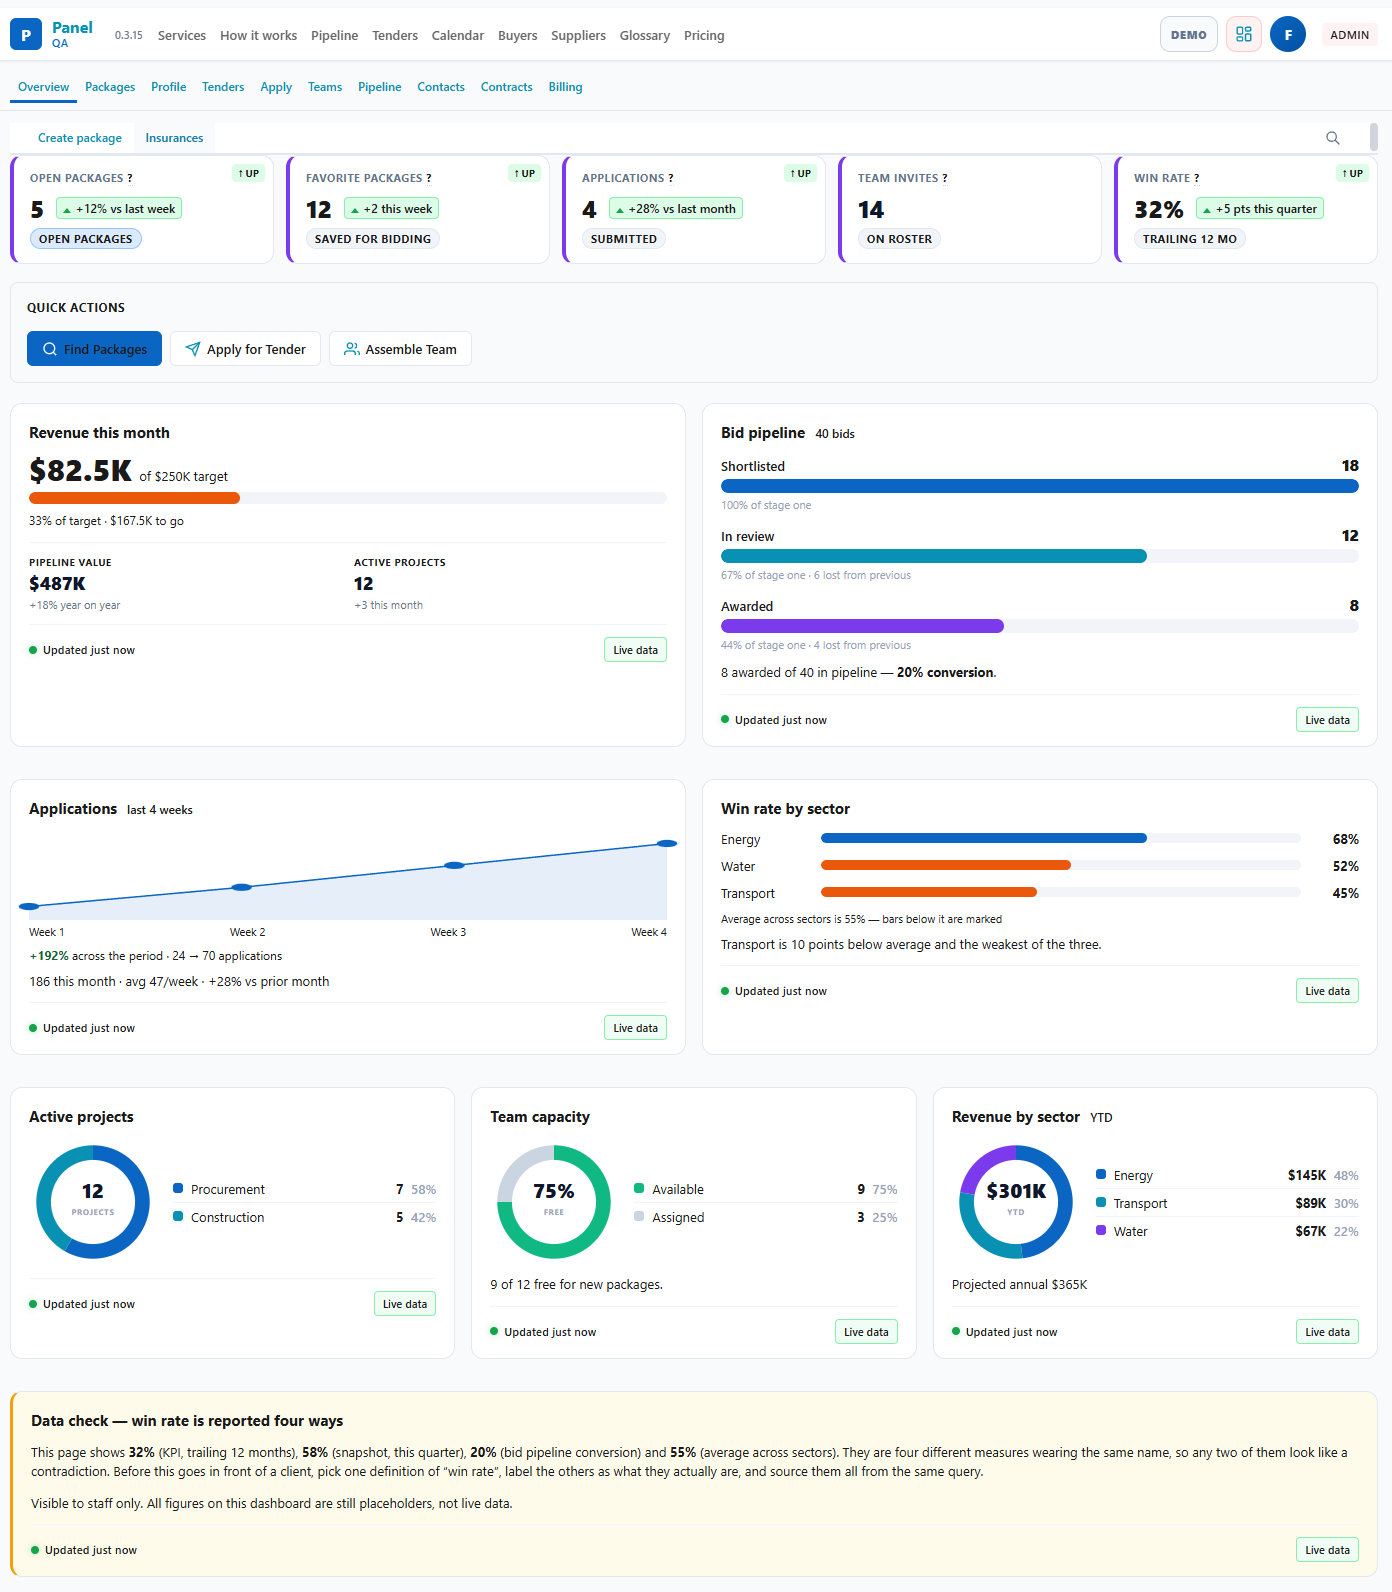Click Live data in Team capacity card
Image resolution: width=1392 pixels, height=1592 pixels.
pyautogui.click(x=866, y=1332)
